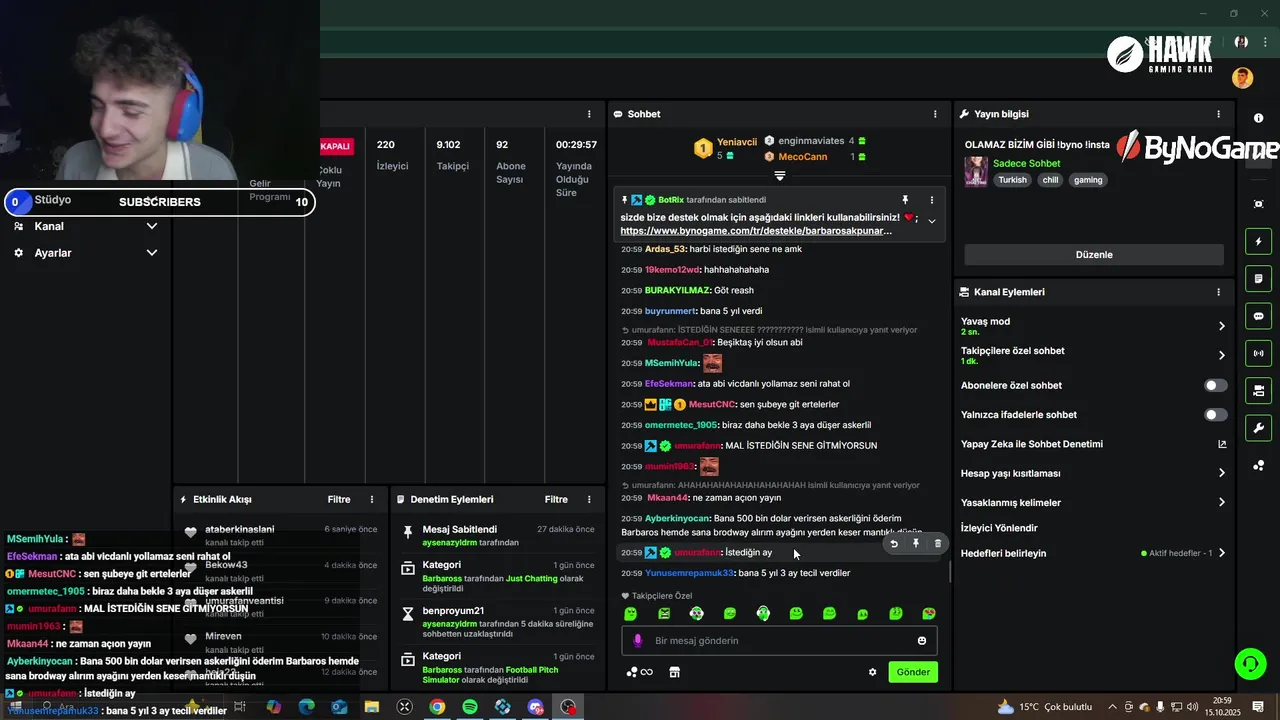Viewport: 1280px width, 720px height.
Task: Open pinned message three-dot menu
Action: coord(932,200)
